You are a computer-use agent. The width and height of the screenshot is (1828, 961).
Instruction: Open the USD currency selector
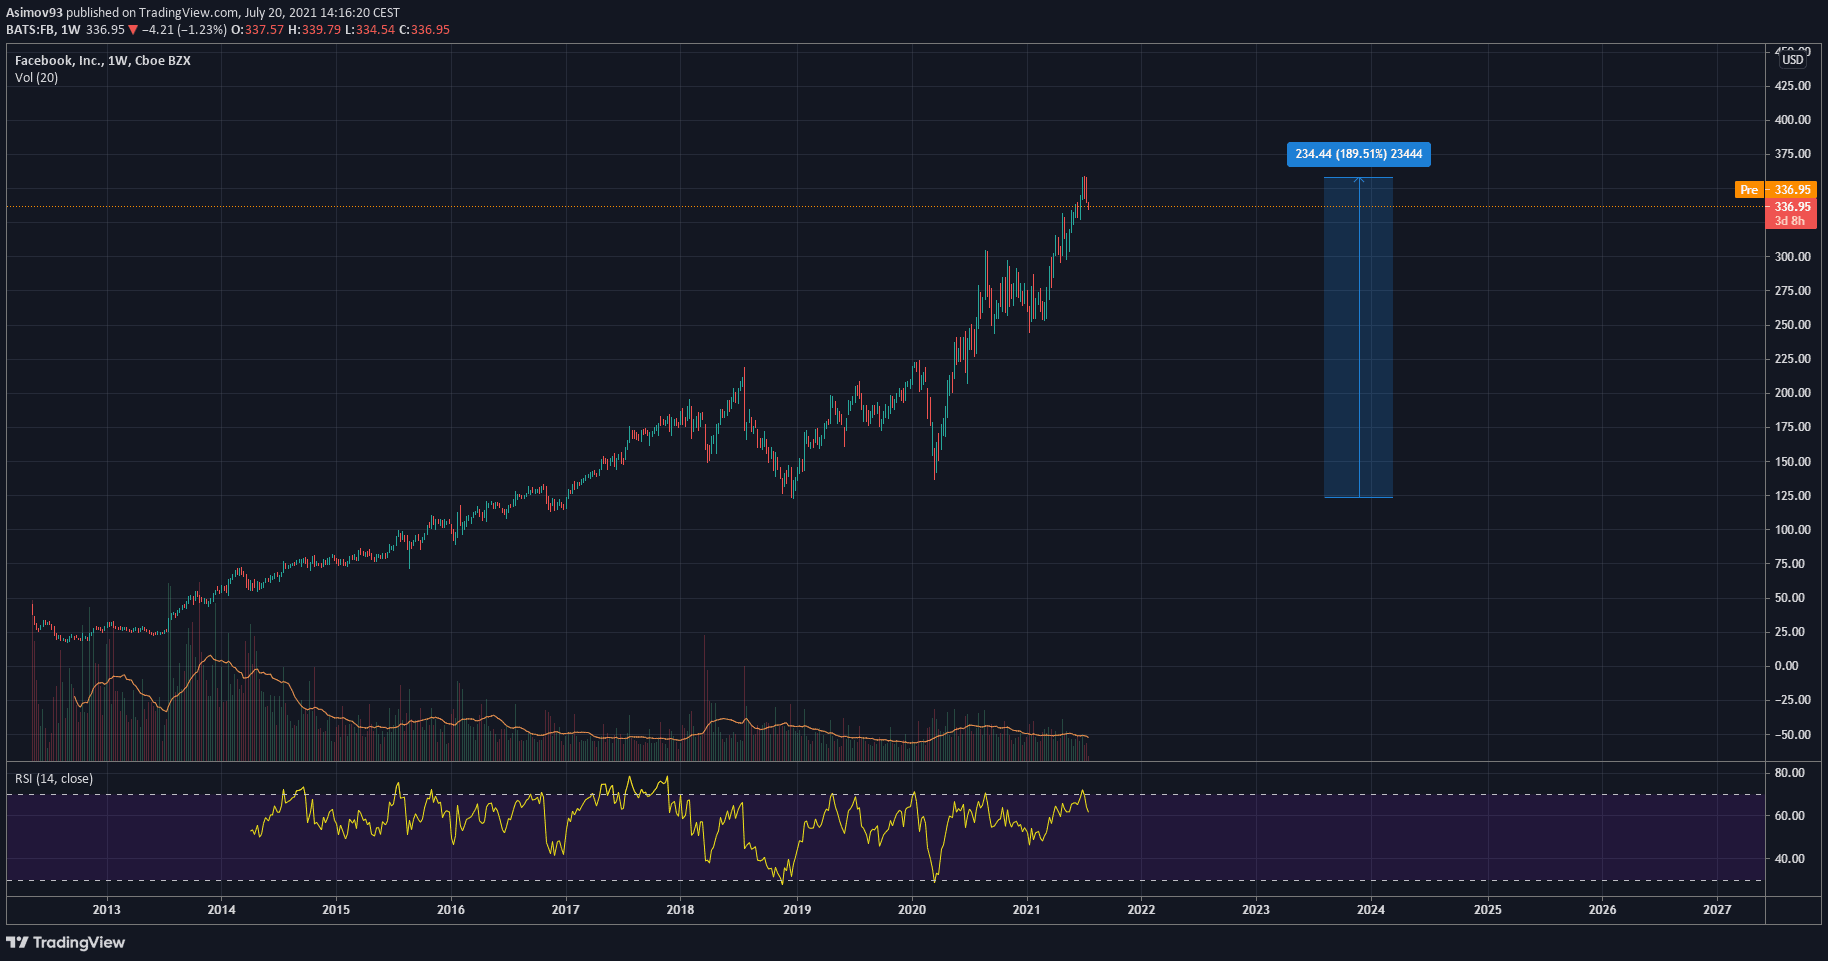pyautogui.click(x=1792, y=60)
